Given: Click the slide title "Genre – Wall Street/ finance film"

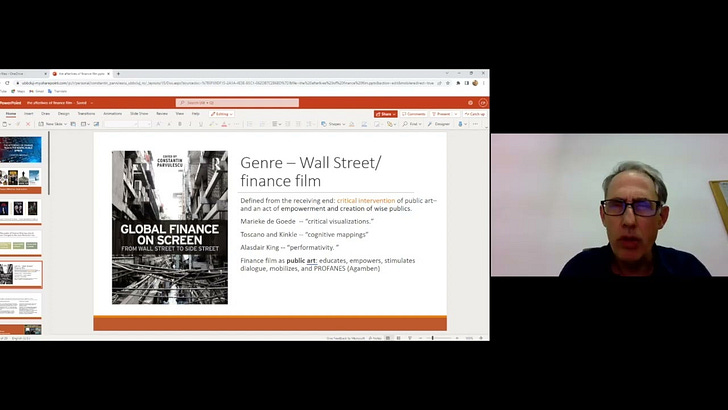Looking at the screenshot, I should (311, 171).
